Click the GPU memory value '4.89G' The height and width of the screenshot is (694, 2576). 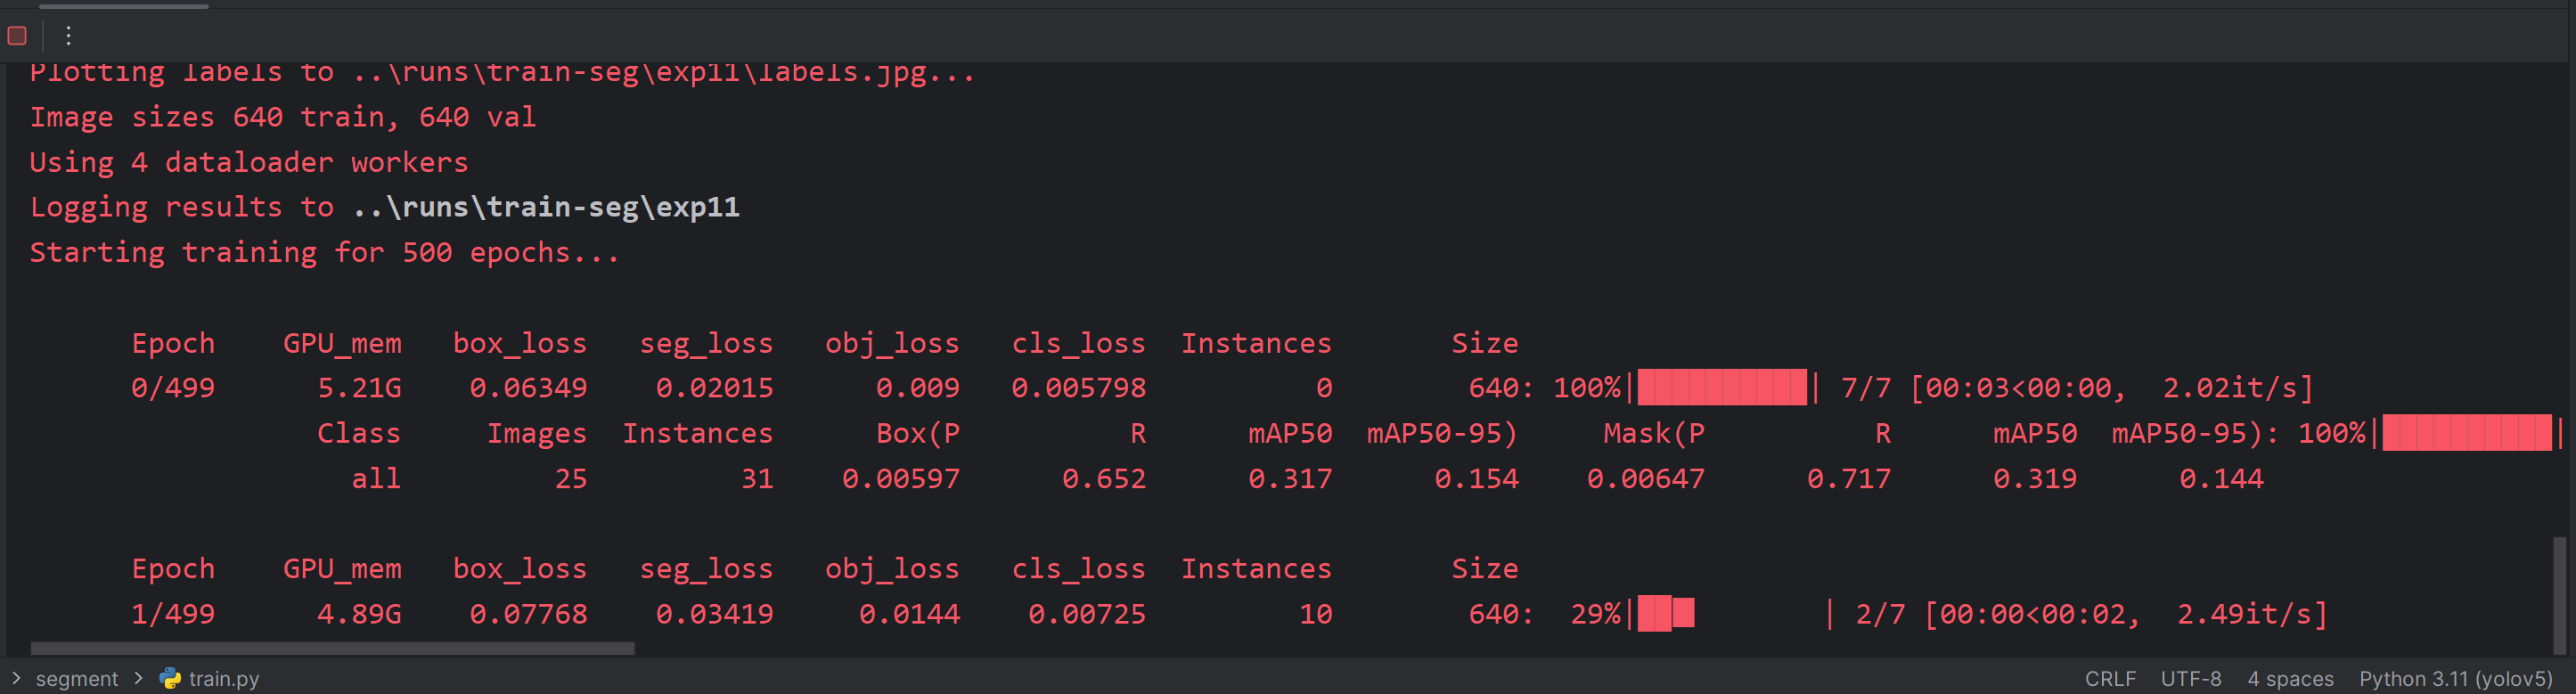click(359, 614)
